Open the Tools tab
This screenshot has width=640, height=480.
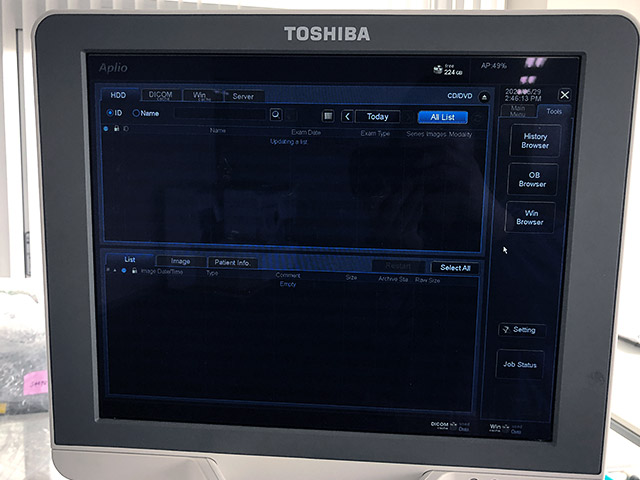(x=554, y=111)
